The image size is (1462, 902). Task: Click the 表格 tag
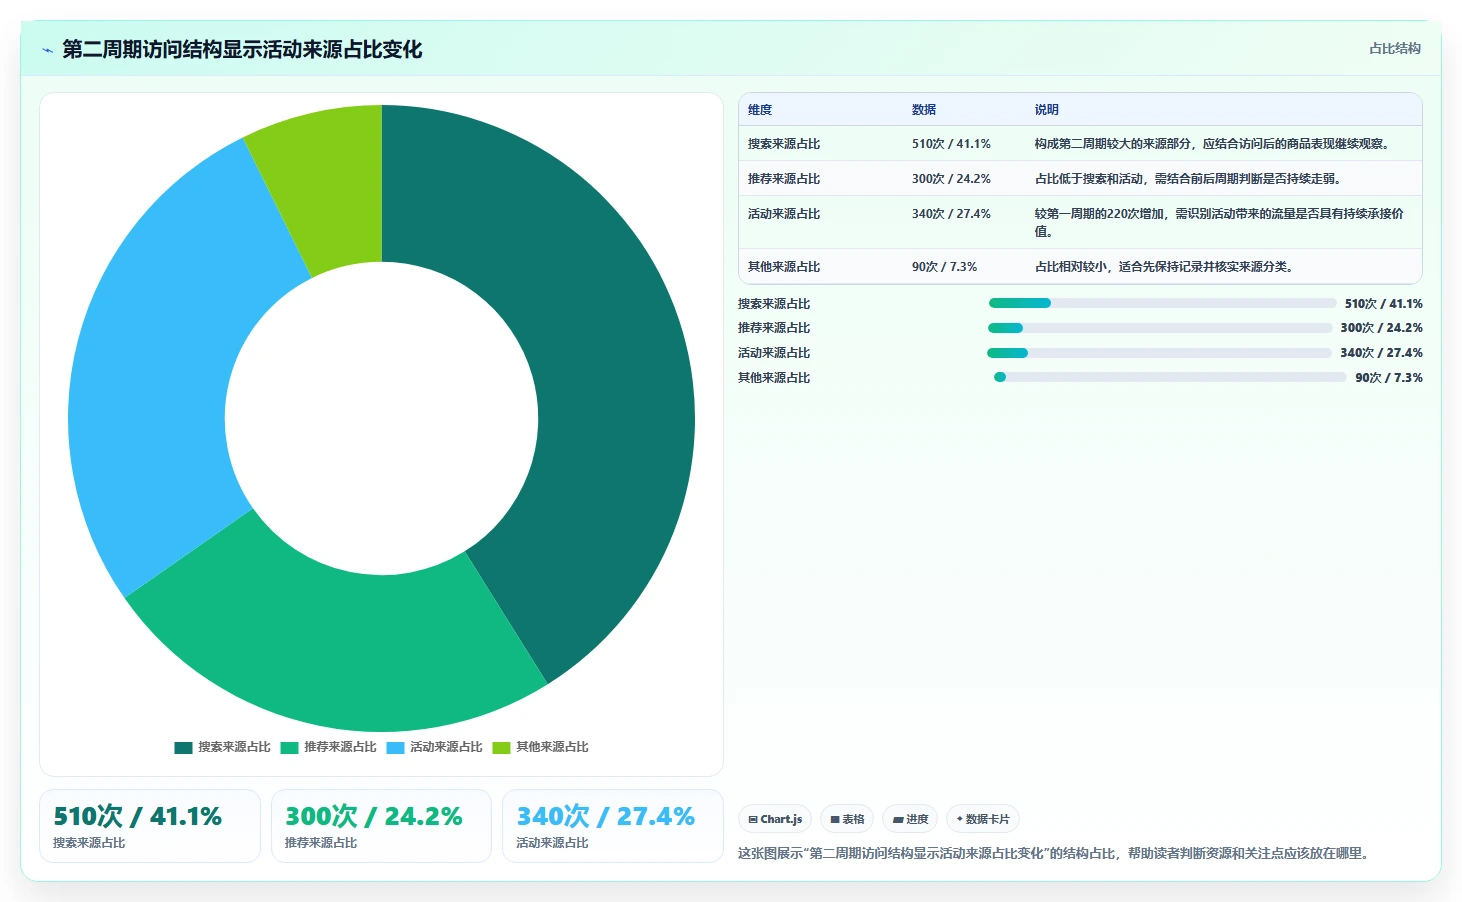click(847, 819)
